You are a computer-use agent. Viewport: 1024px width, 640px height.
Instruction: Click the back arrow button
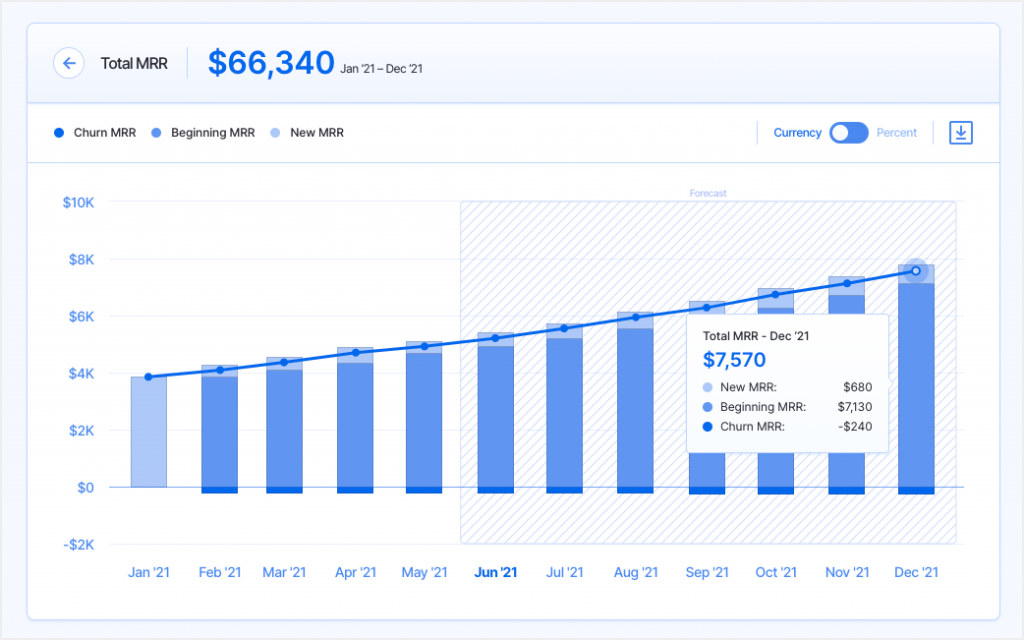click(69, 63)
